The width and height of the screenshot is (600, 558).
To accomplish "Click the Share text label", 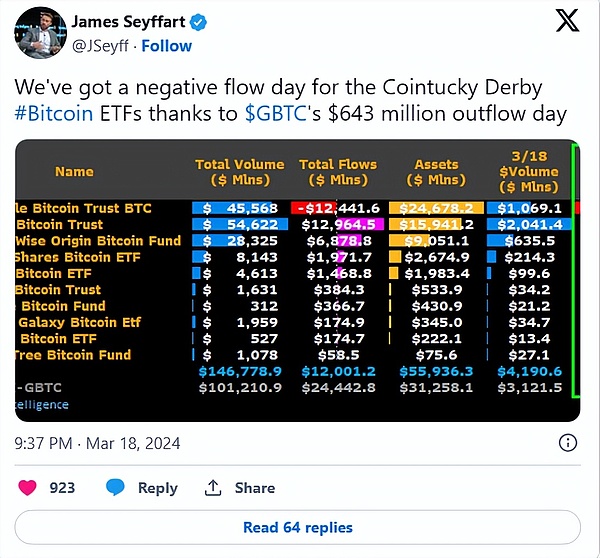I will (x=254, y=488).
